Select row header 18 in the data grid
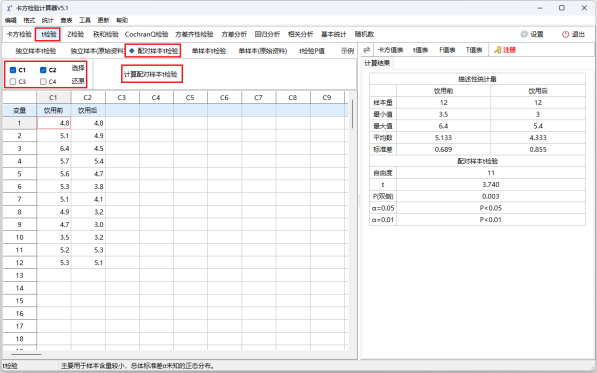Image resolution: width=597 pixels, height=373 pixels. (x=19, y=339)
